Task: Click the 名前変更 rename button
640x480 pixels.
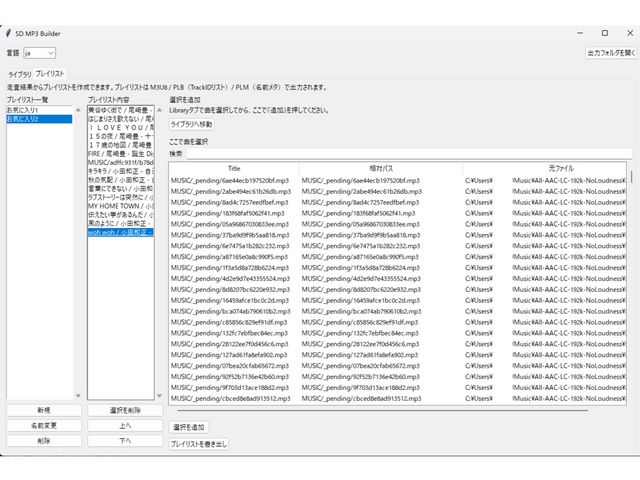Action: click(43, 425)
